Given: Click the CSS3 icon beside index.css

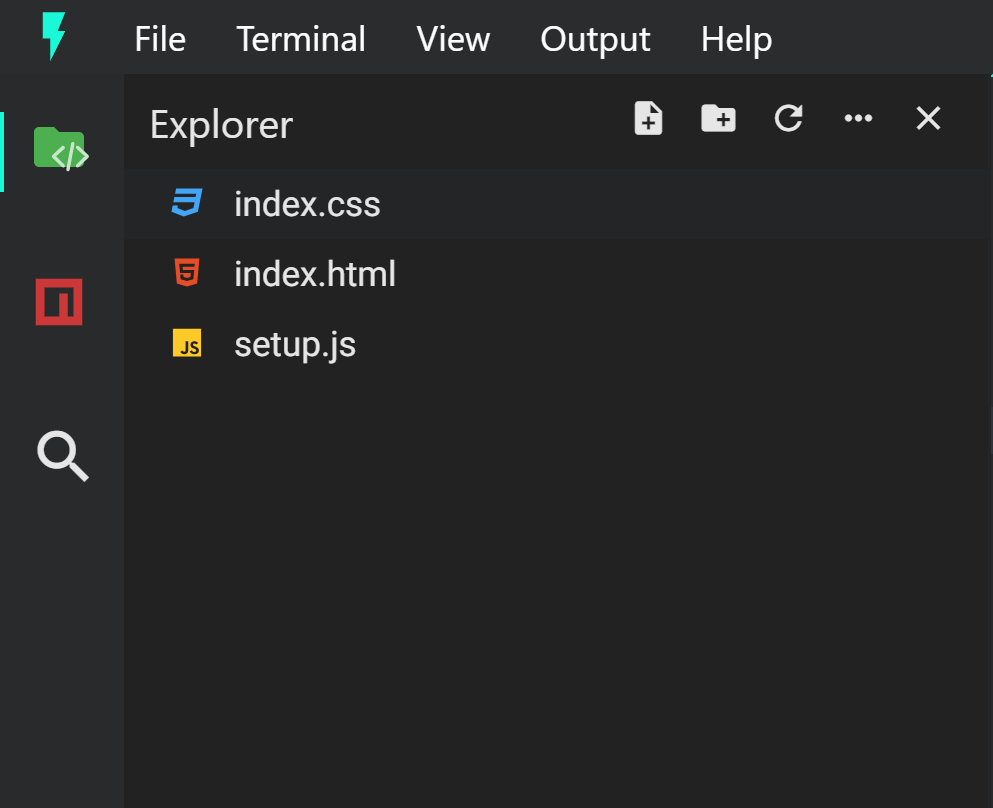Looking at the screenshot, I should (187, 203).
